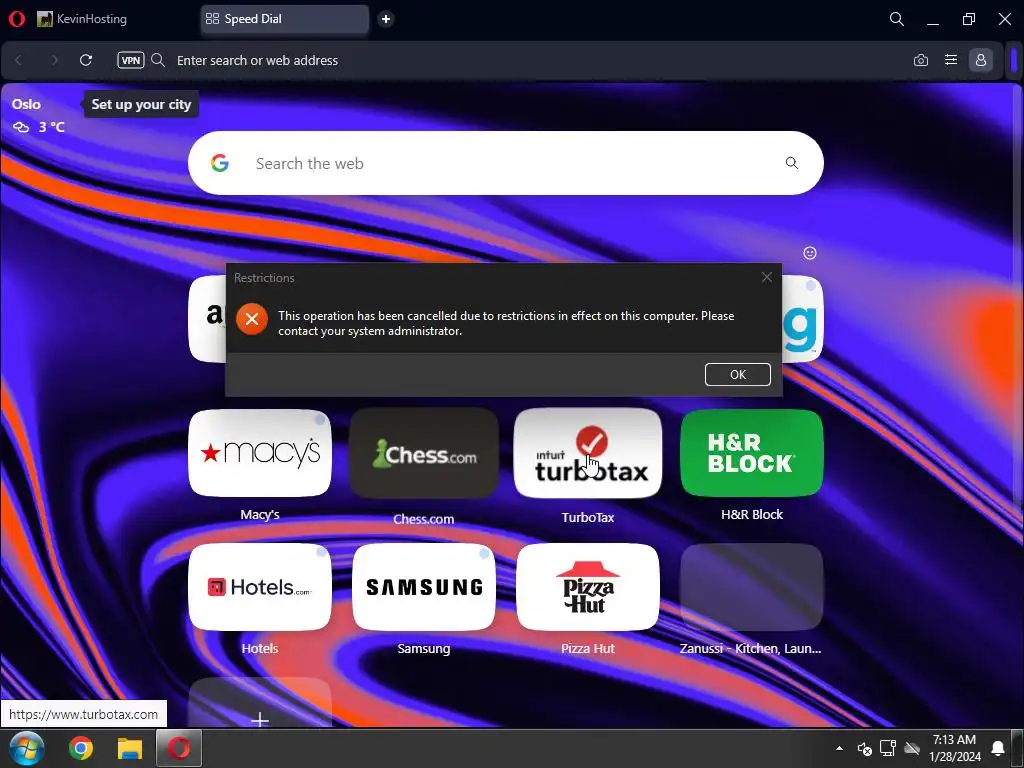Viewport: 1024px width, 768px height.
Task: Open the Hotels speed dial tile
Action: coord(260,587)
